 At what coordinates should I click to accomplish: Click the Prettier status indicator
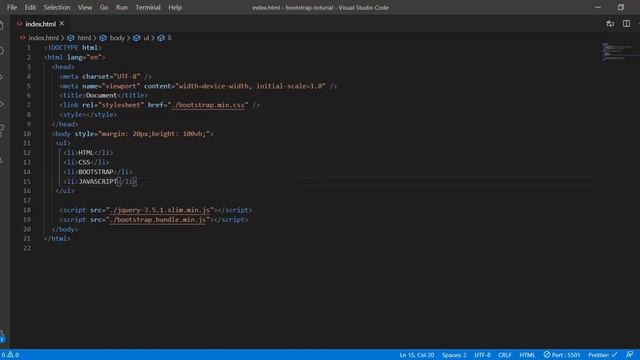pyautogui.click(x=603, y=355)
